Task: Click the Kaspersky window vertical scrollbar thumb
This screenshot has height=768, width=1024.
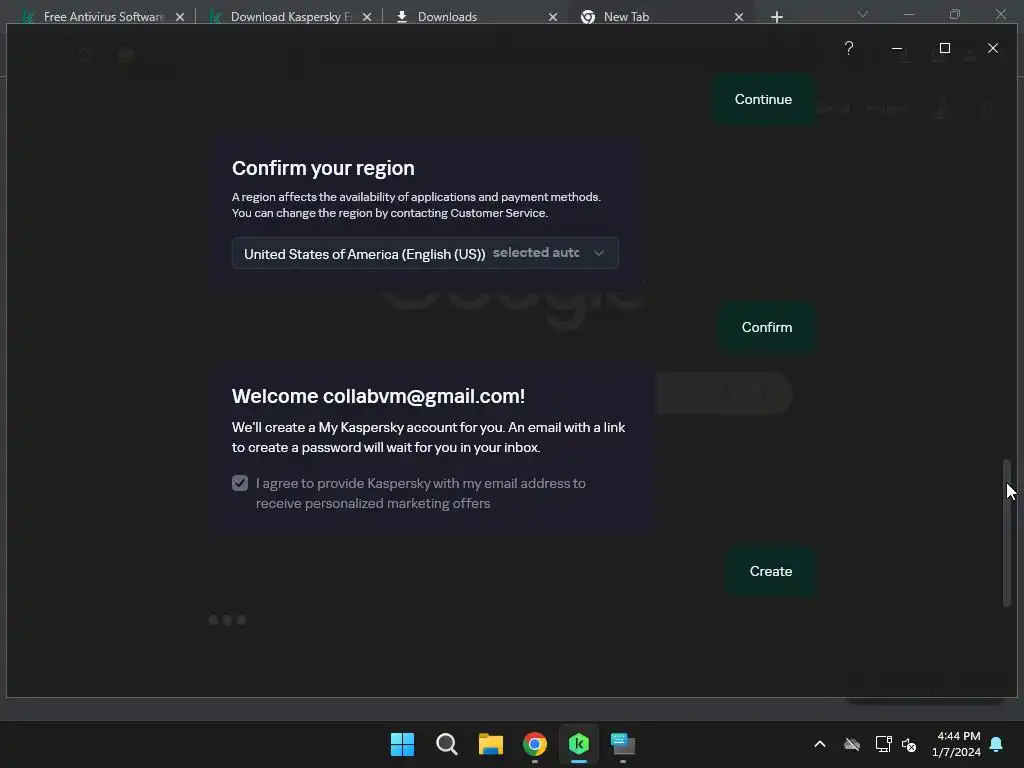Action: (x=1007, y=533)
